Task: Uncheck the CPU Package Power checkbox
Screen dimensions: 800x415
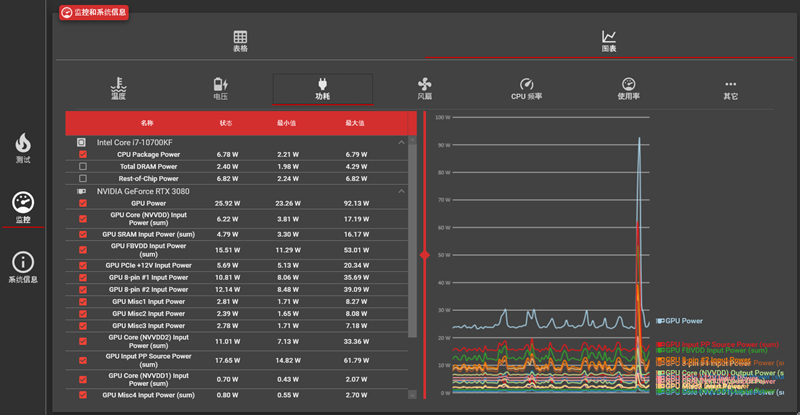Action: 83,155
